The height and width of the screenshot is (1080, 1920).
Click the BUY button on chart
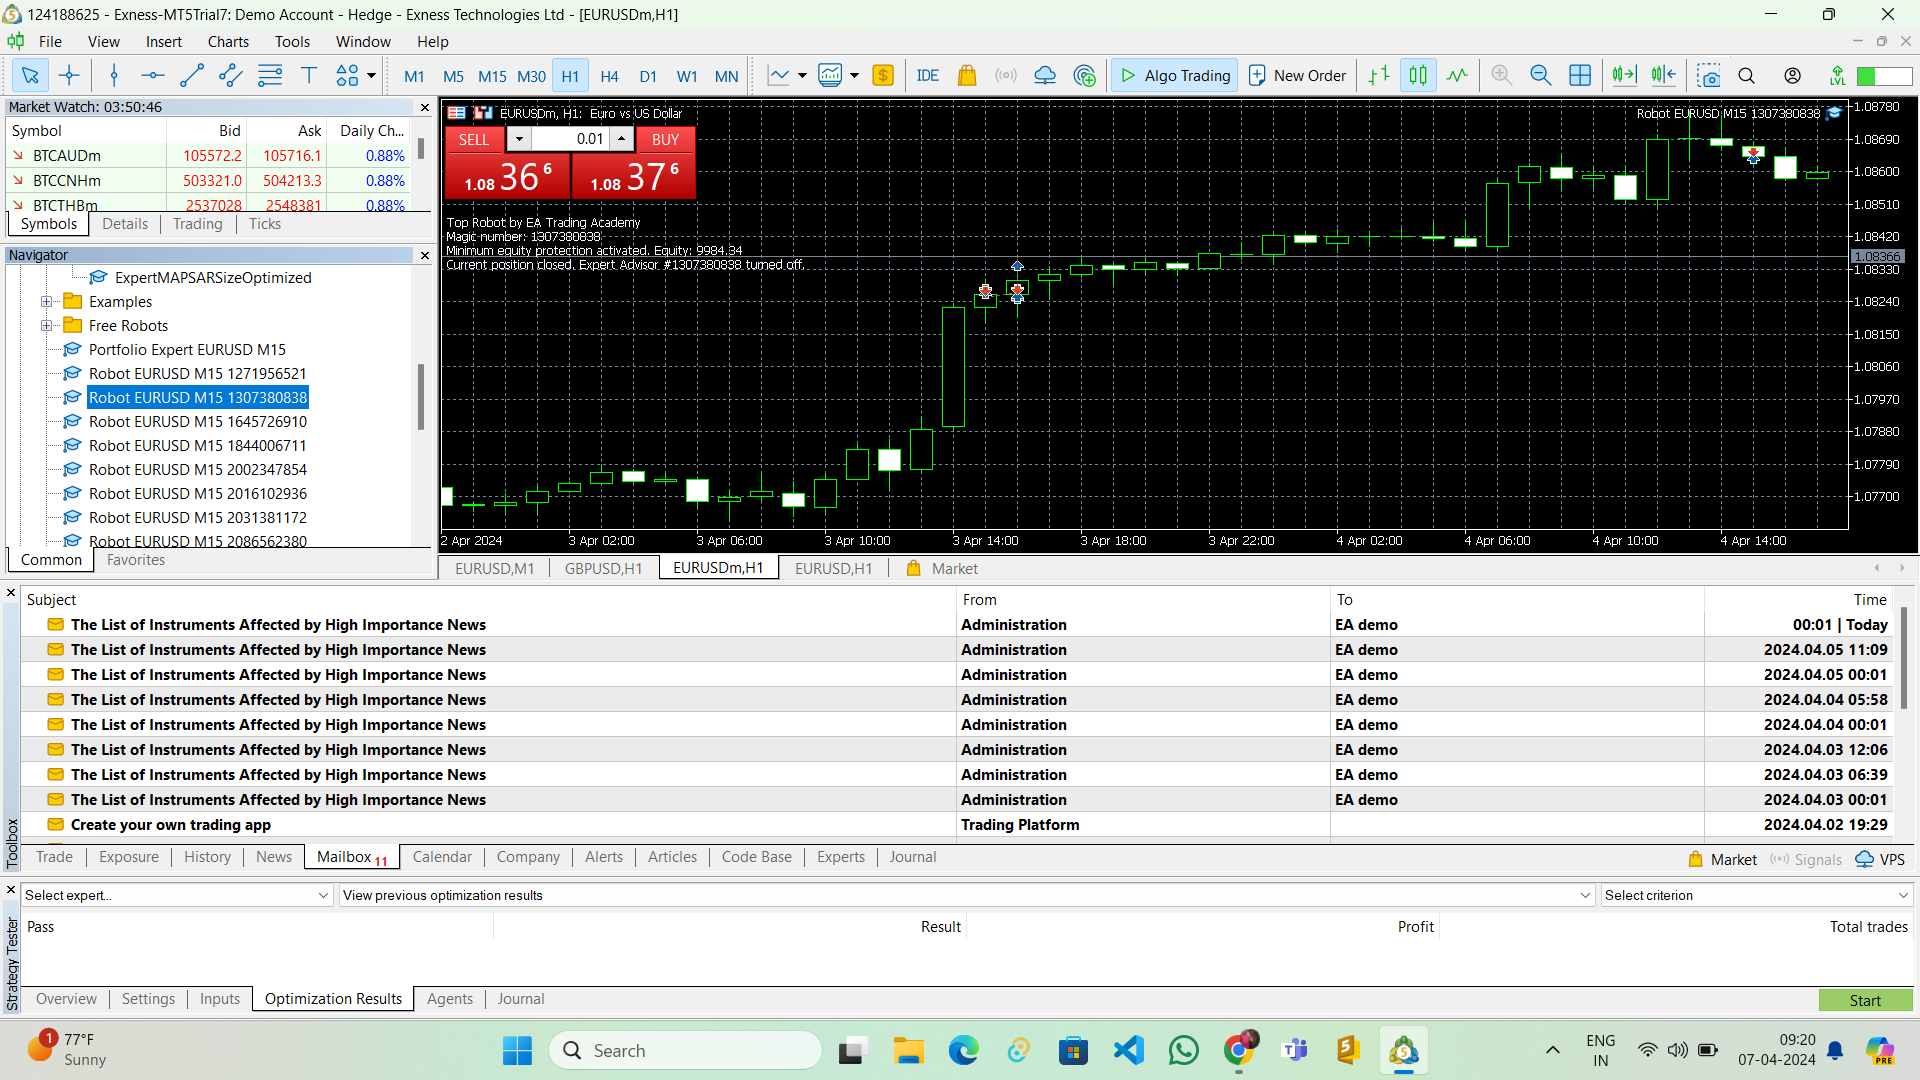tap(665, 139)
